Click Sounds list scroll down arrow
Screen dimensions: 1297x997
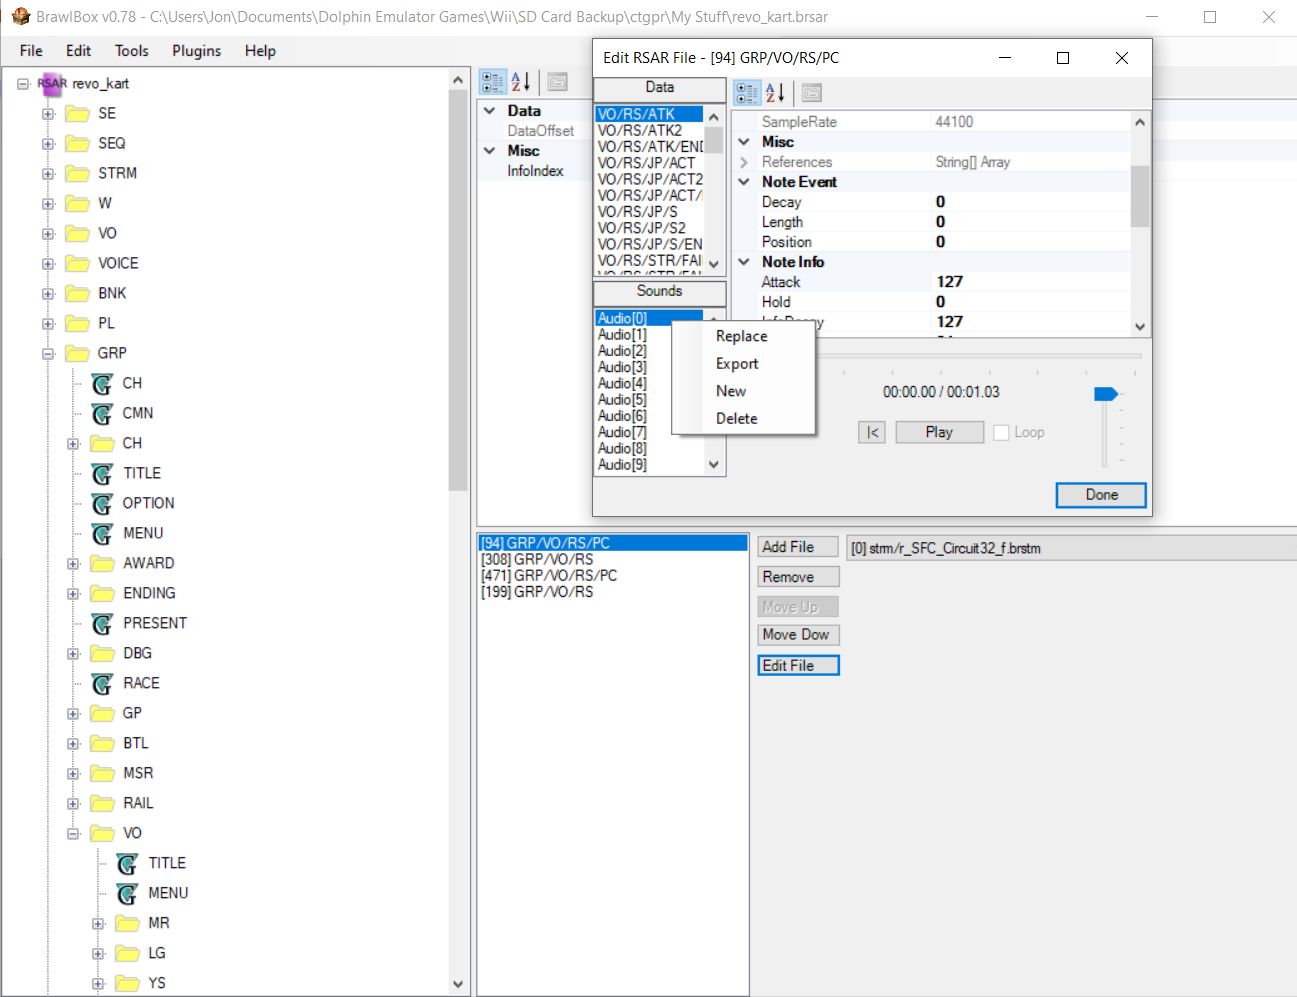pos(713,465)
